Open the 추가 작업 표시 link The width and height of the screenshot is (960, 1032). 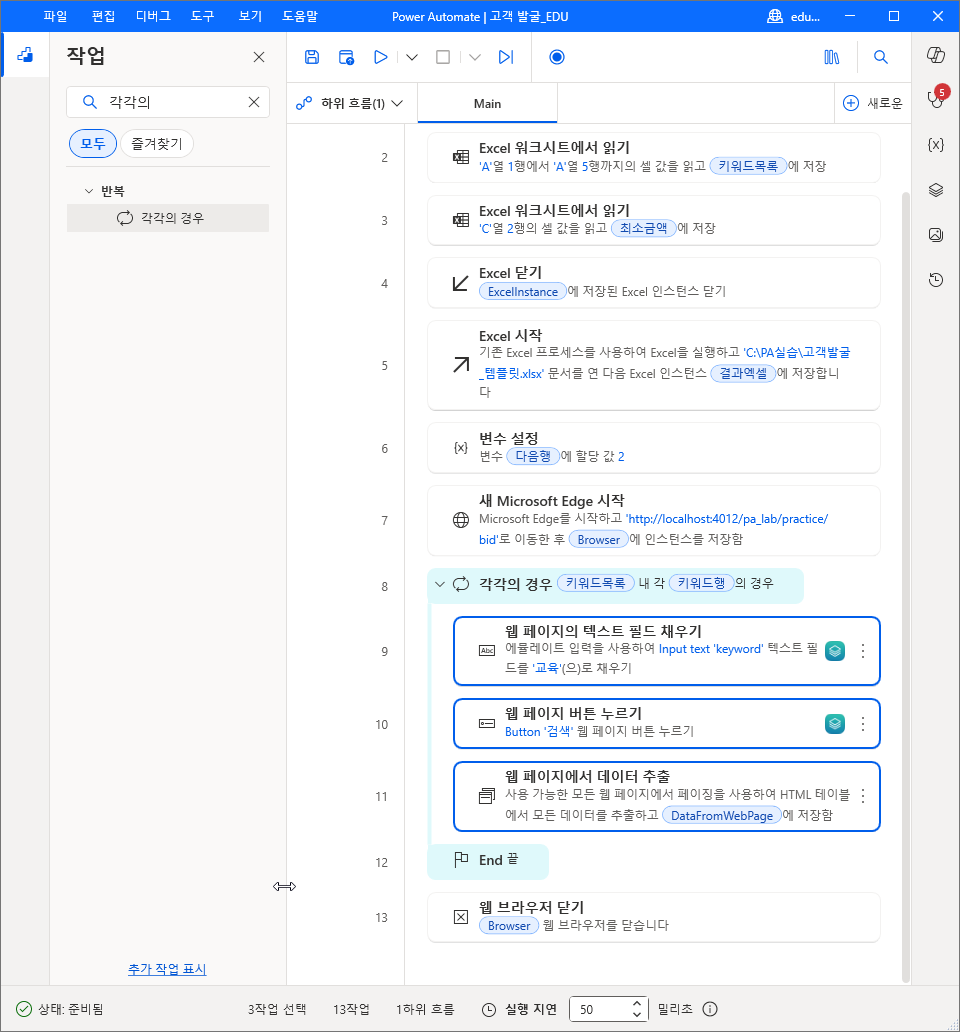coord(167,969)
